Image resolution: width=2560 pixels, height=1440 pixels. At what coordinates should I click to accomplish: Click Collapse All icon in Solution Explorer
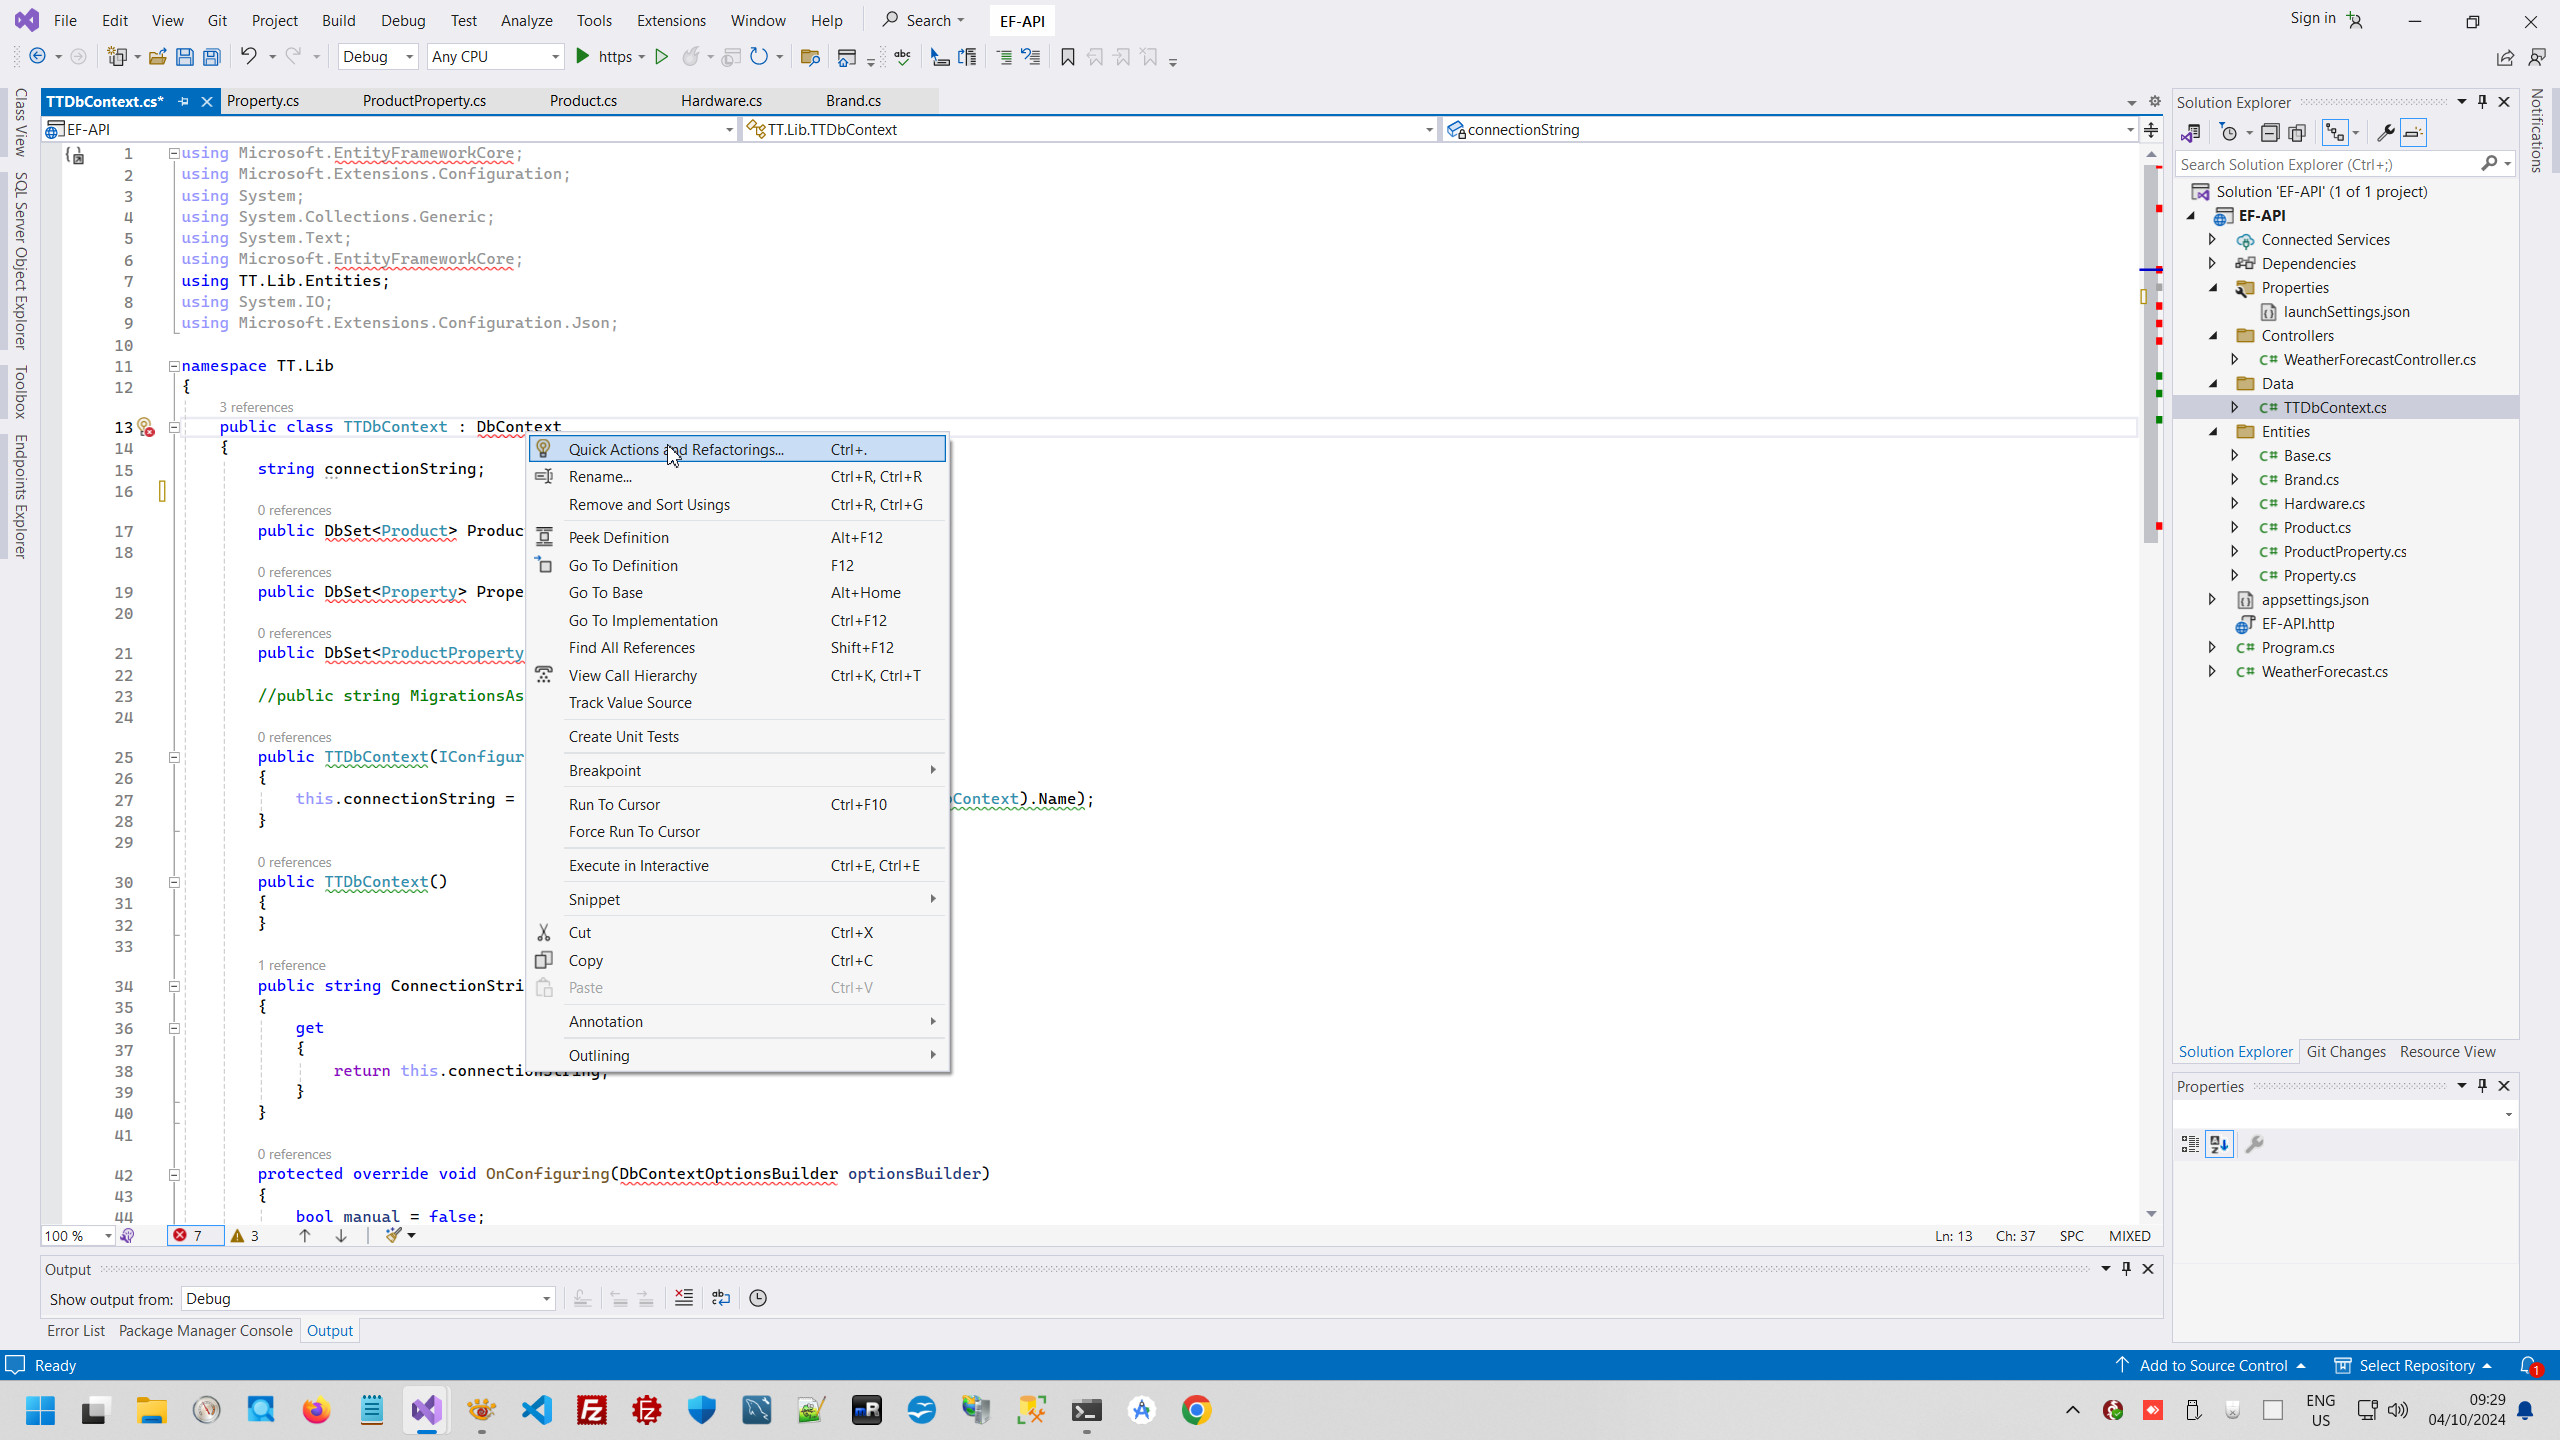pyautogui.click(x=2269, y=133)
